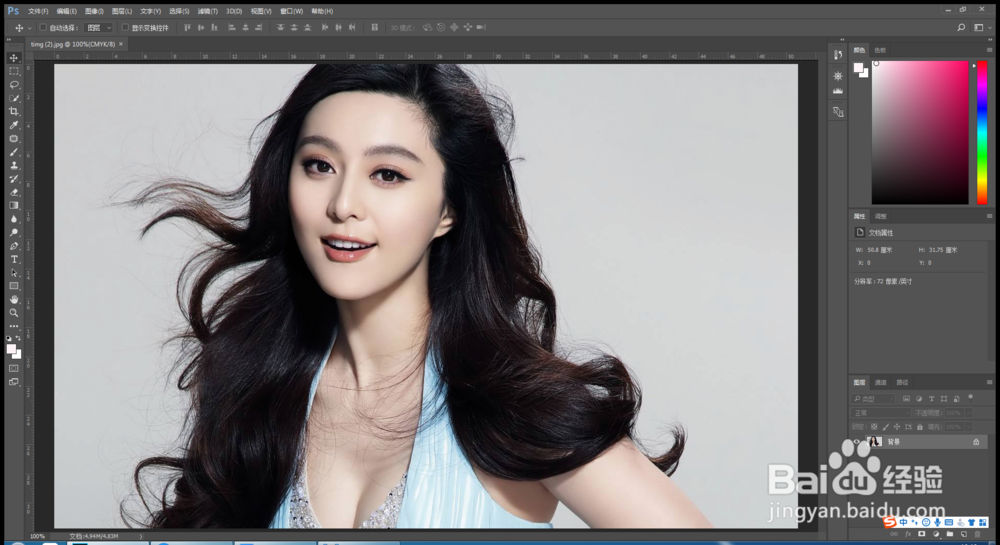Swap foreground and background colors
The height and width of the screenshot is (545, 1000).
[18, 338]
